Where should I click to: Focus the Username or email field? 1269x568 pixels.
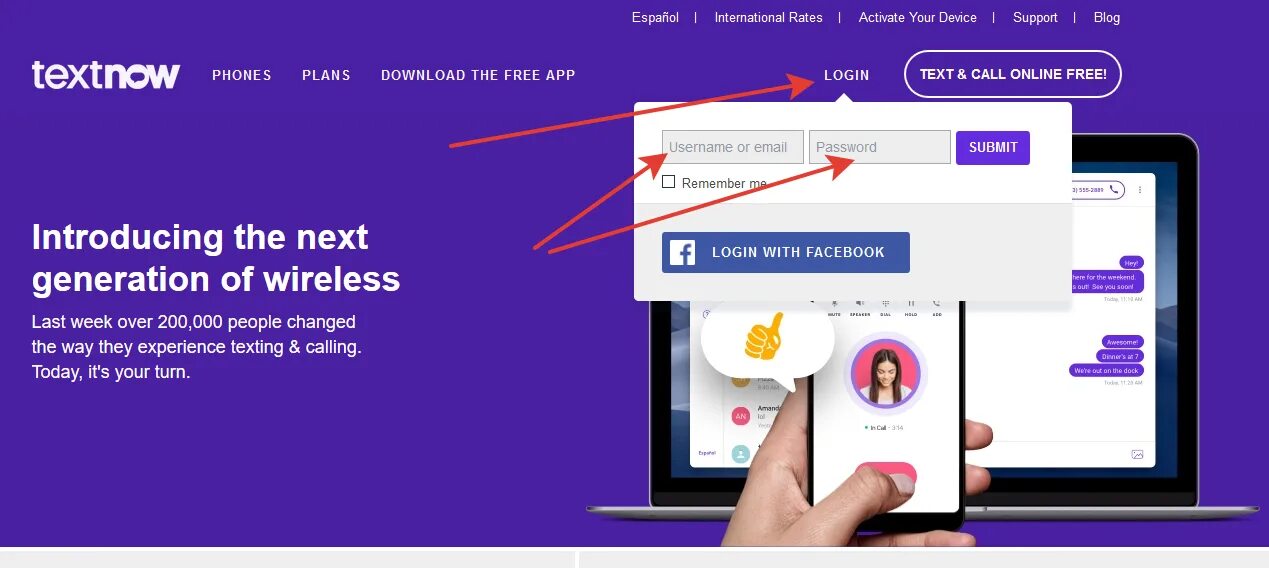(x=733, y=147)
